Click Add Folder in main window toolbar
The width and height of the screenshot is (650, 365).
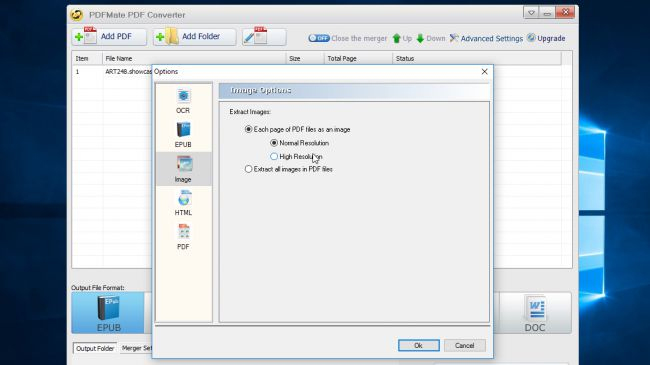pyautogui.click(x=194, y=37)
